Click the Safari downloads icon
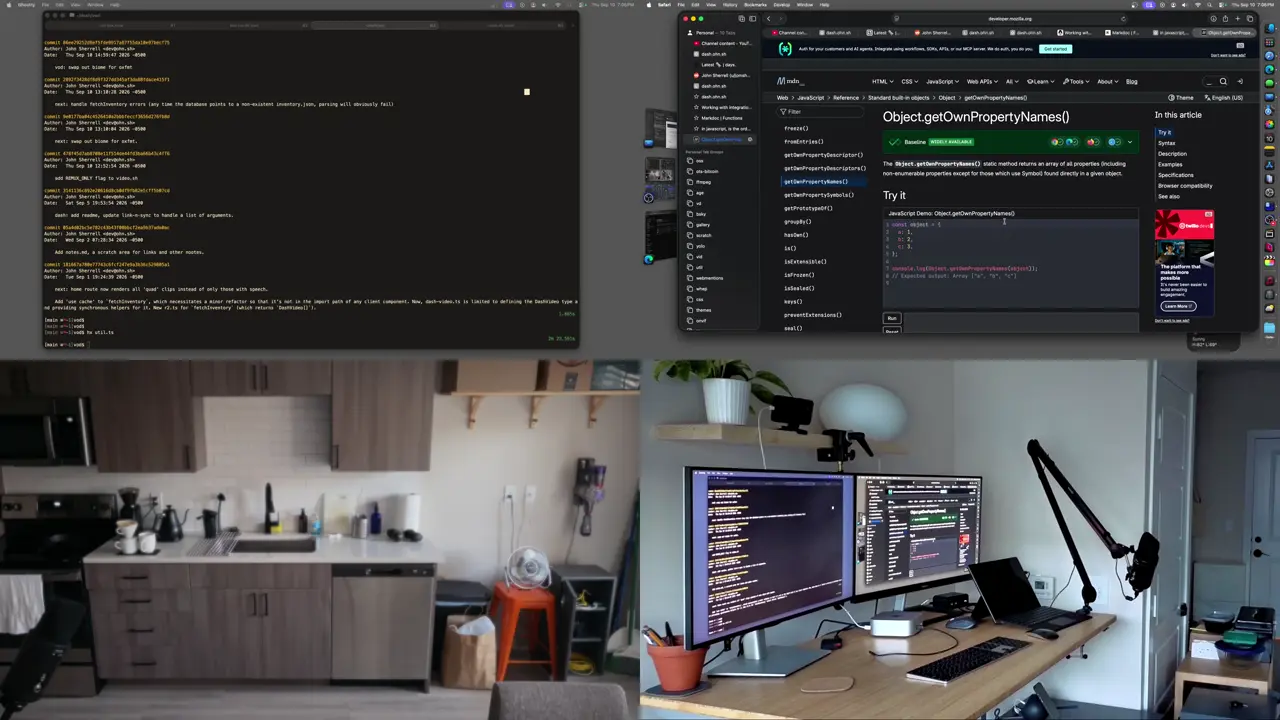This screenshot has width=1280, height=720. 1213,18
